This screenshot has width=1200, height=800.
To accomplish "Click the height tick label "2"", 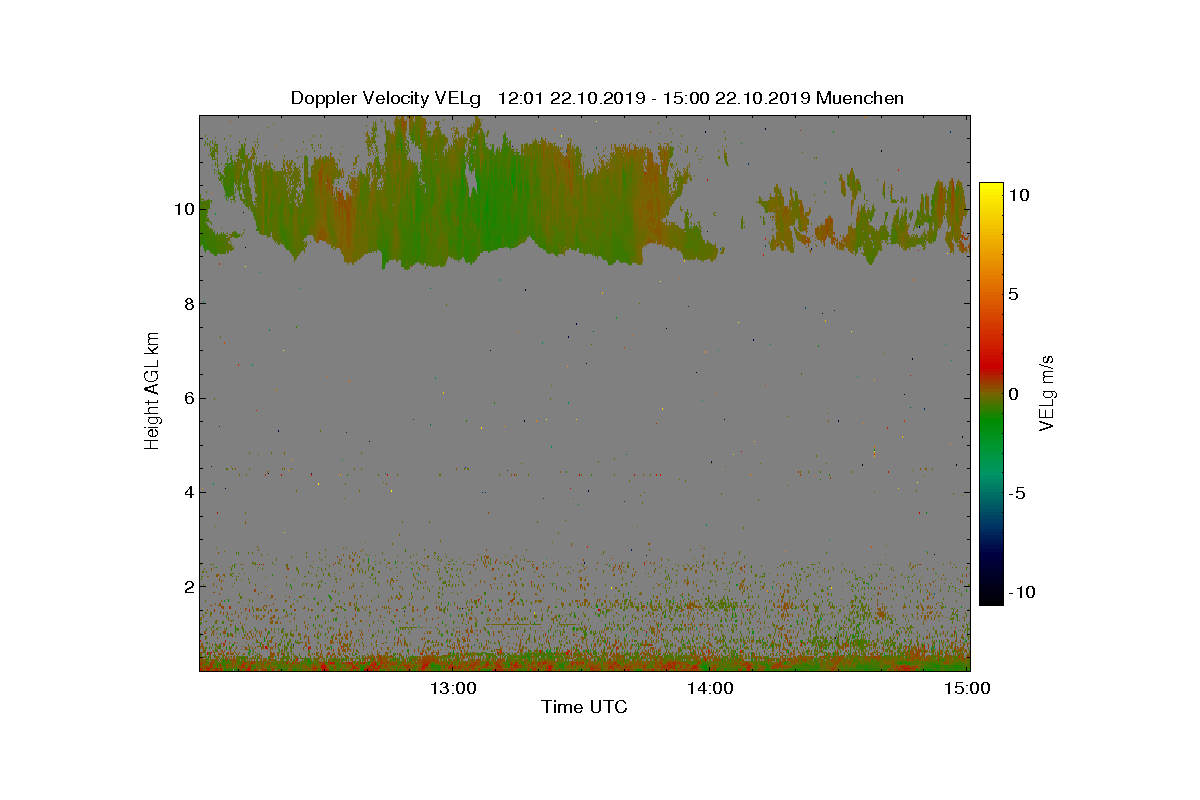I will point(187,585).
